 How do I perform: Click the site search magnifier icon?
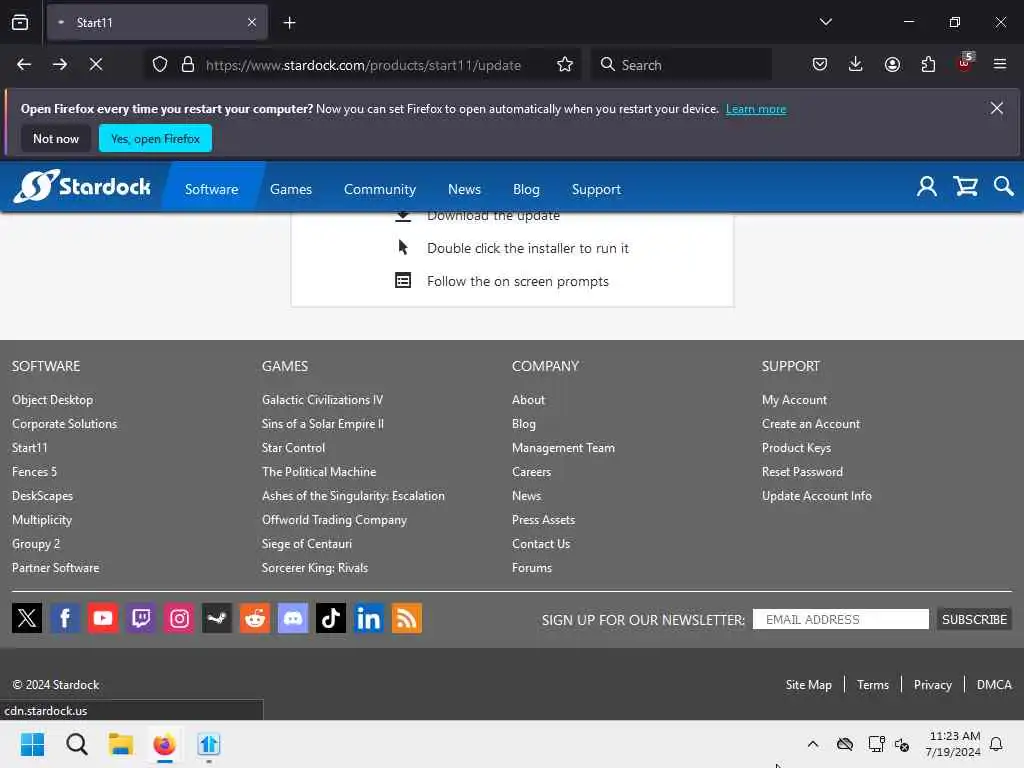coord(1003,187)
